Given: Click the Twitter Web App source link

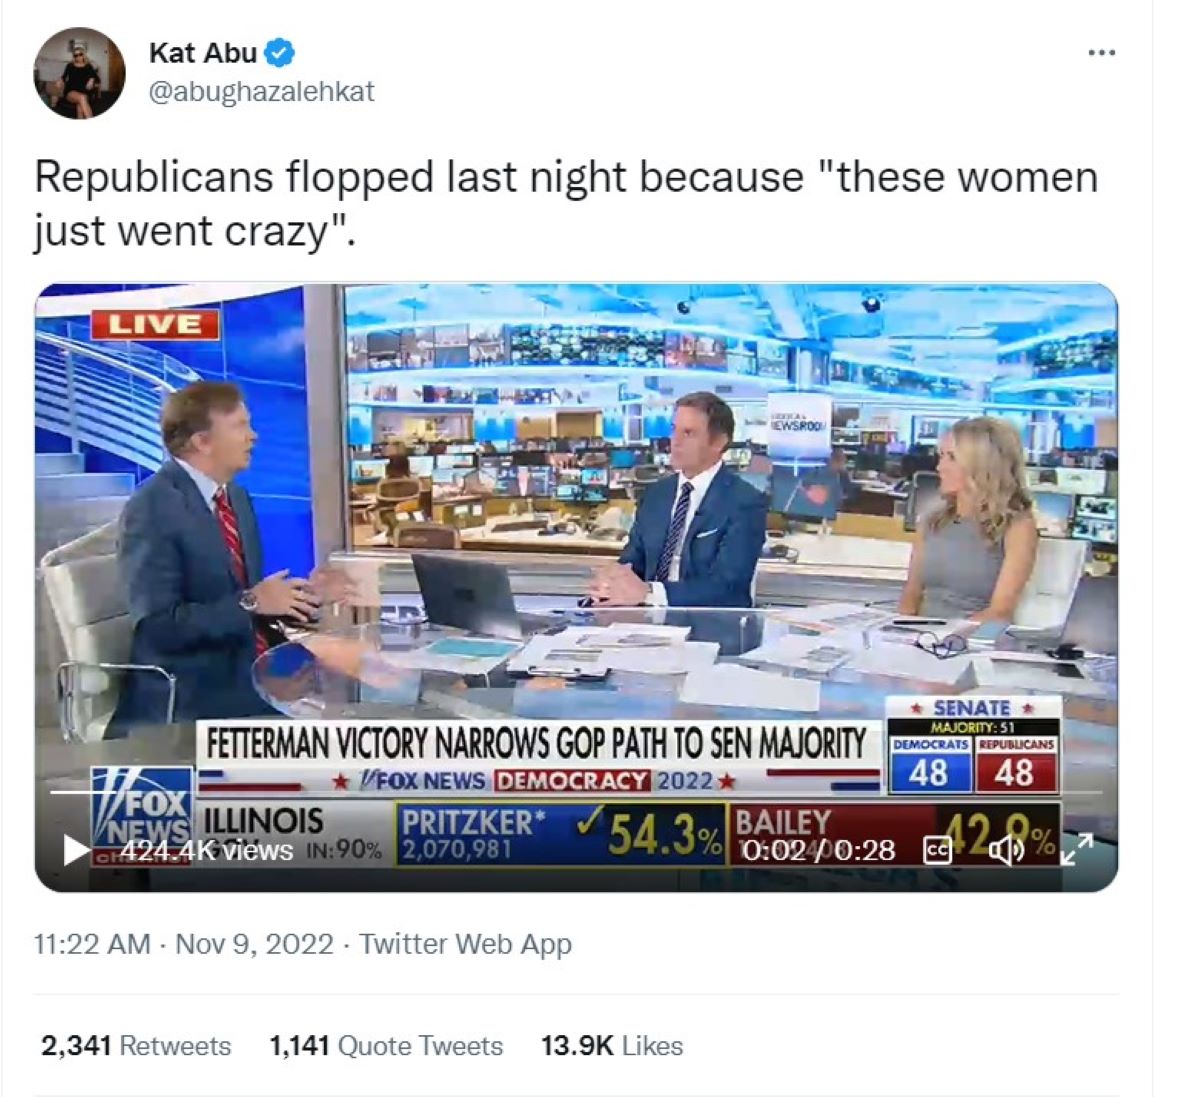Looking at the screenshot, I should coord(465,944).
